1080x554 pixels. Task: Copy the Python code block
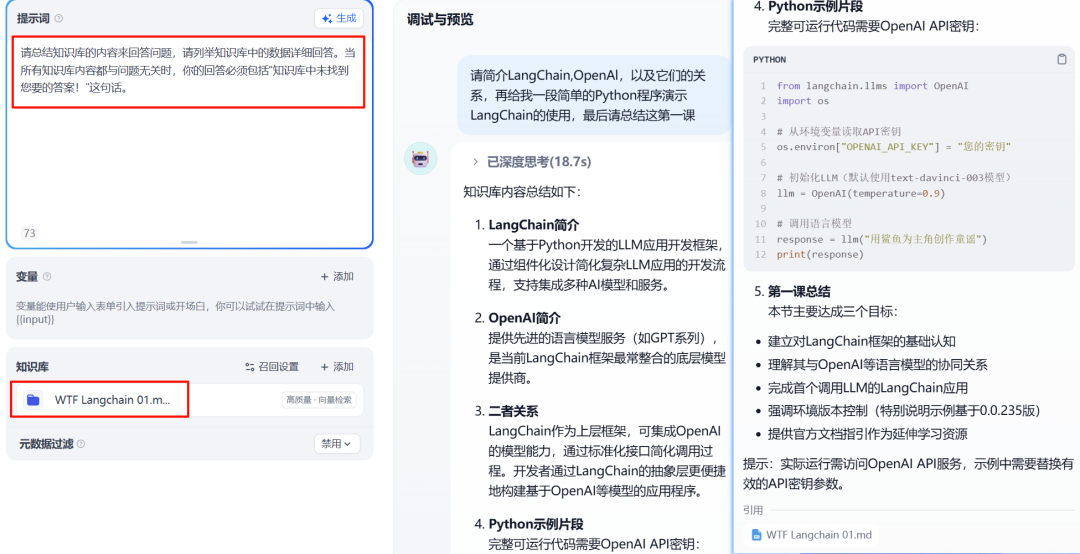click(x=1061, y=59)
